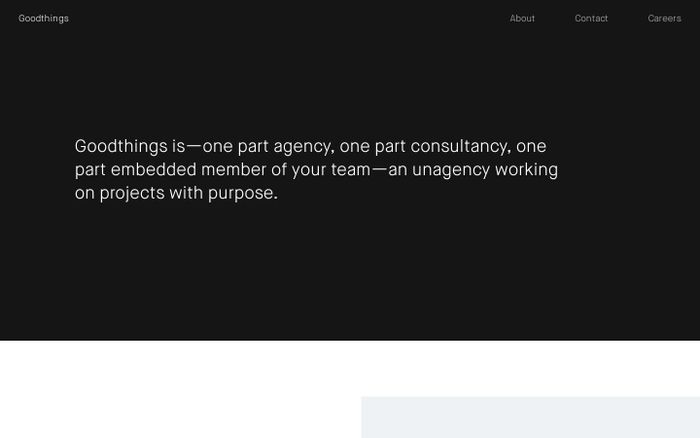Click the word 'embedded' in the headline
Viewport: 700px width, 438px height.
[x=154, y=170]
